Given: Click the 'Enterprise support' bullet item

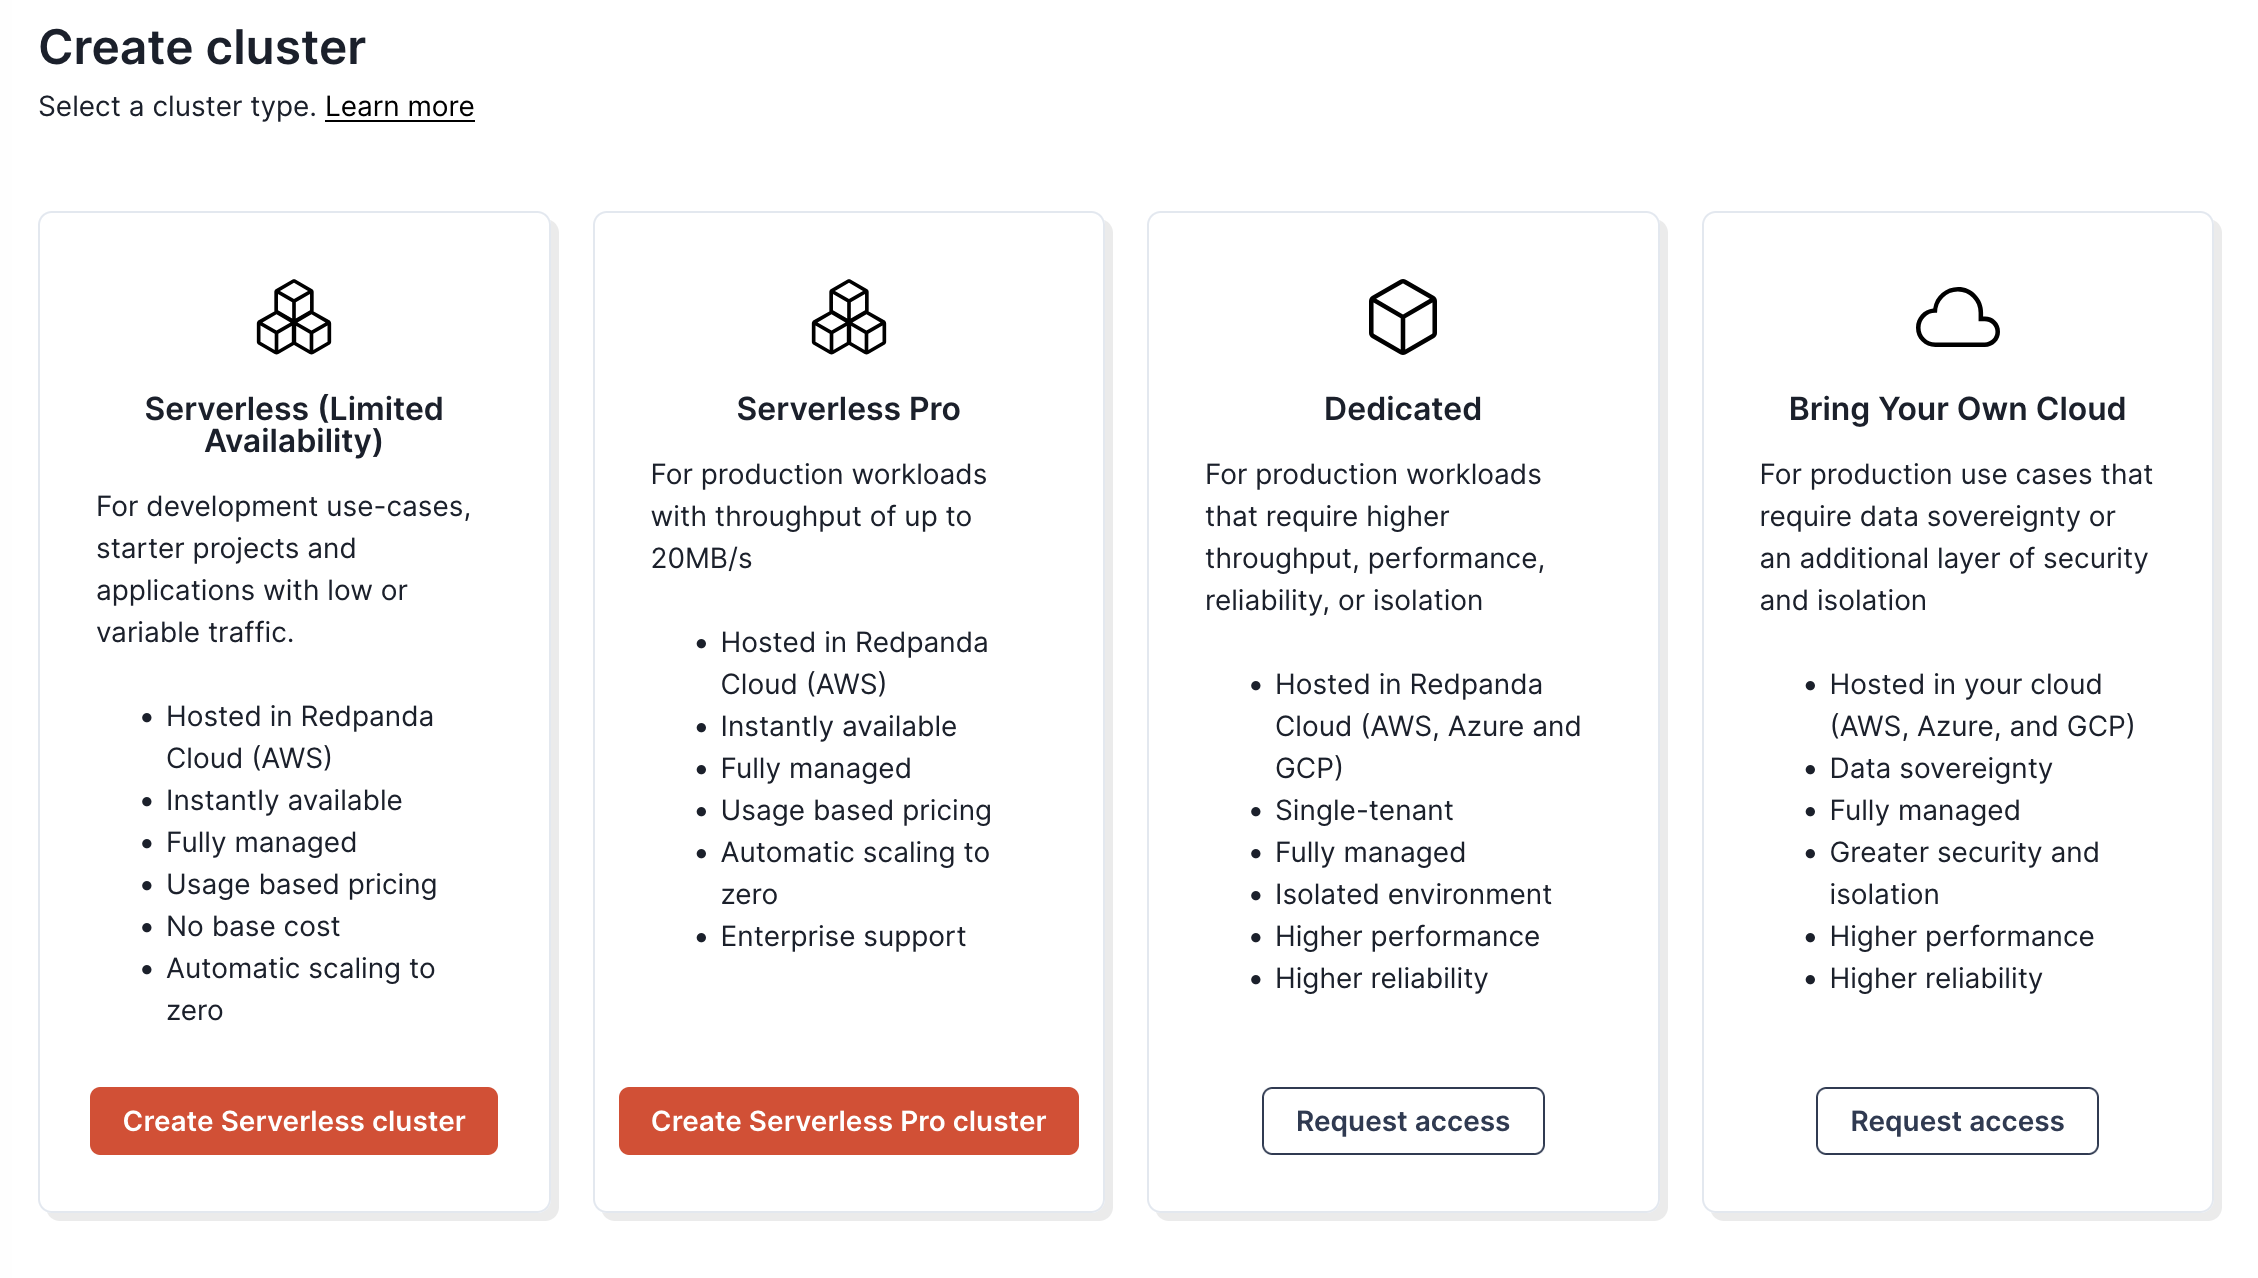Looking at the screenshot, I should 842,936.
